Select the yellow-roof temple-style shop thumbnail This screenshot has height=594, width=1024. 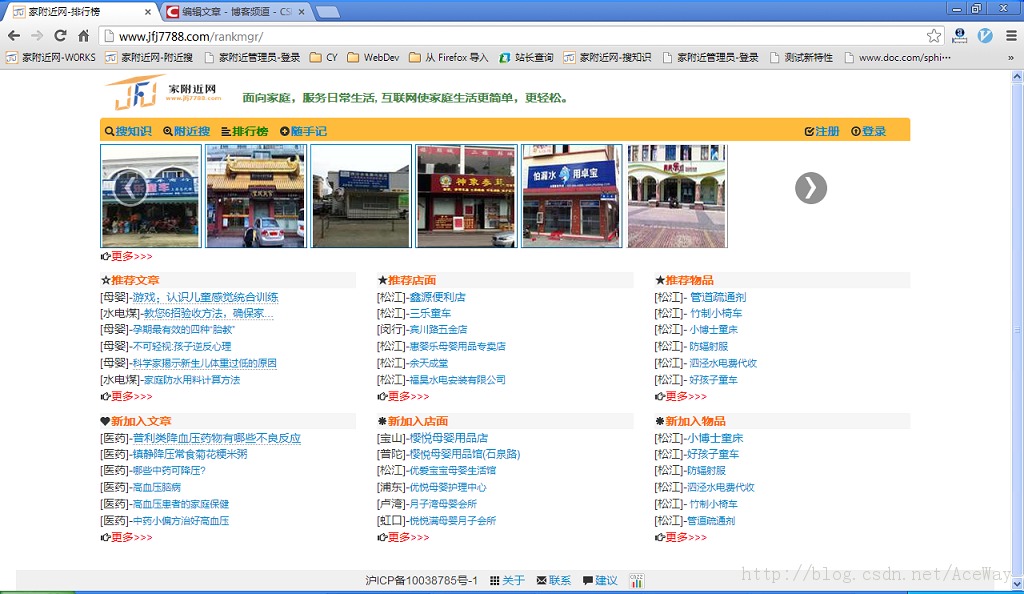coord(256,196)
